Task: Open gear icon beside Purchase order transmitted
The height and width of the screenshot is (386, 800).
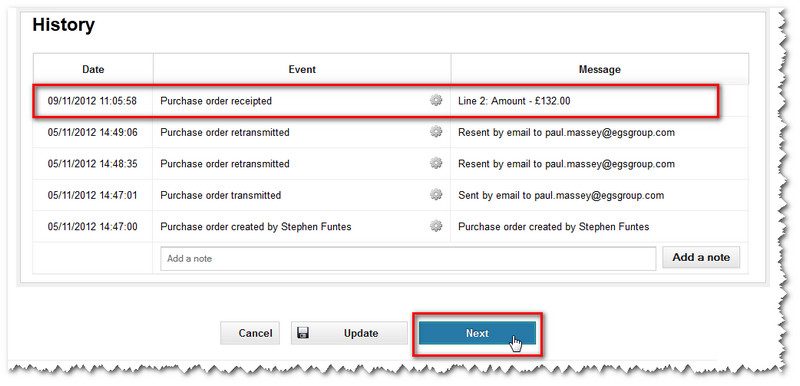Action: [x=436, y=195]
